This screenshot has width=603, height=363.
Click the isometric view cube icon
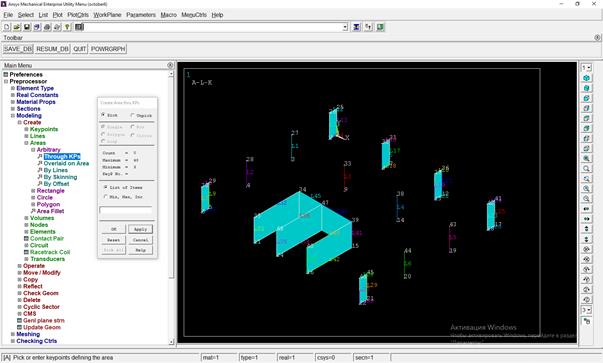[586, 78]
